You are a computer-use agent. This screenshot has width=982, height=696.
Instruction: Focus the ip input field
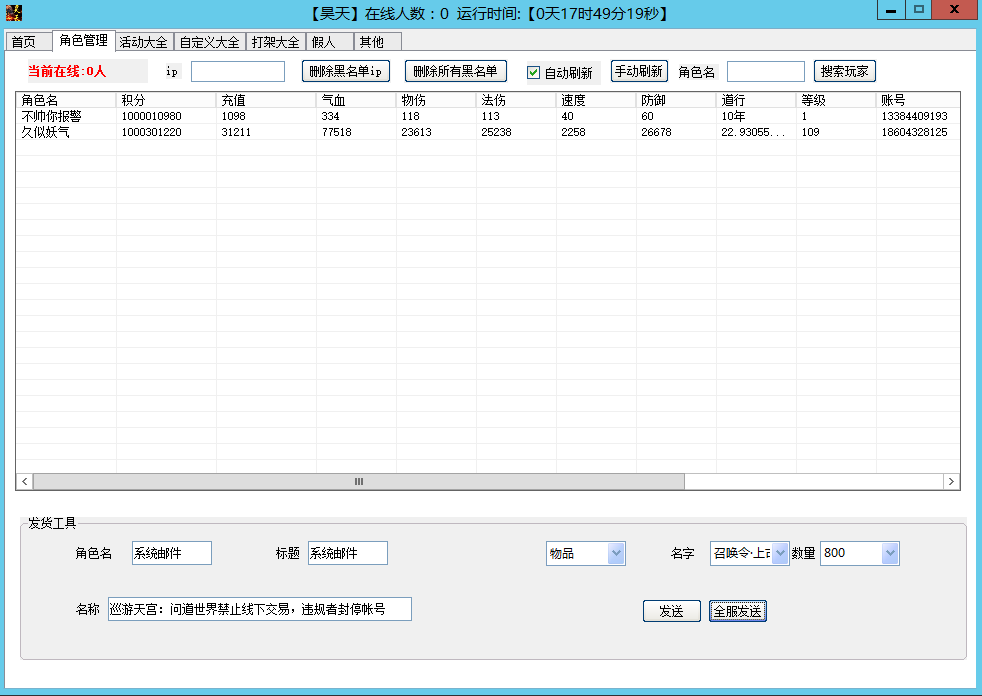coord(238,72)
